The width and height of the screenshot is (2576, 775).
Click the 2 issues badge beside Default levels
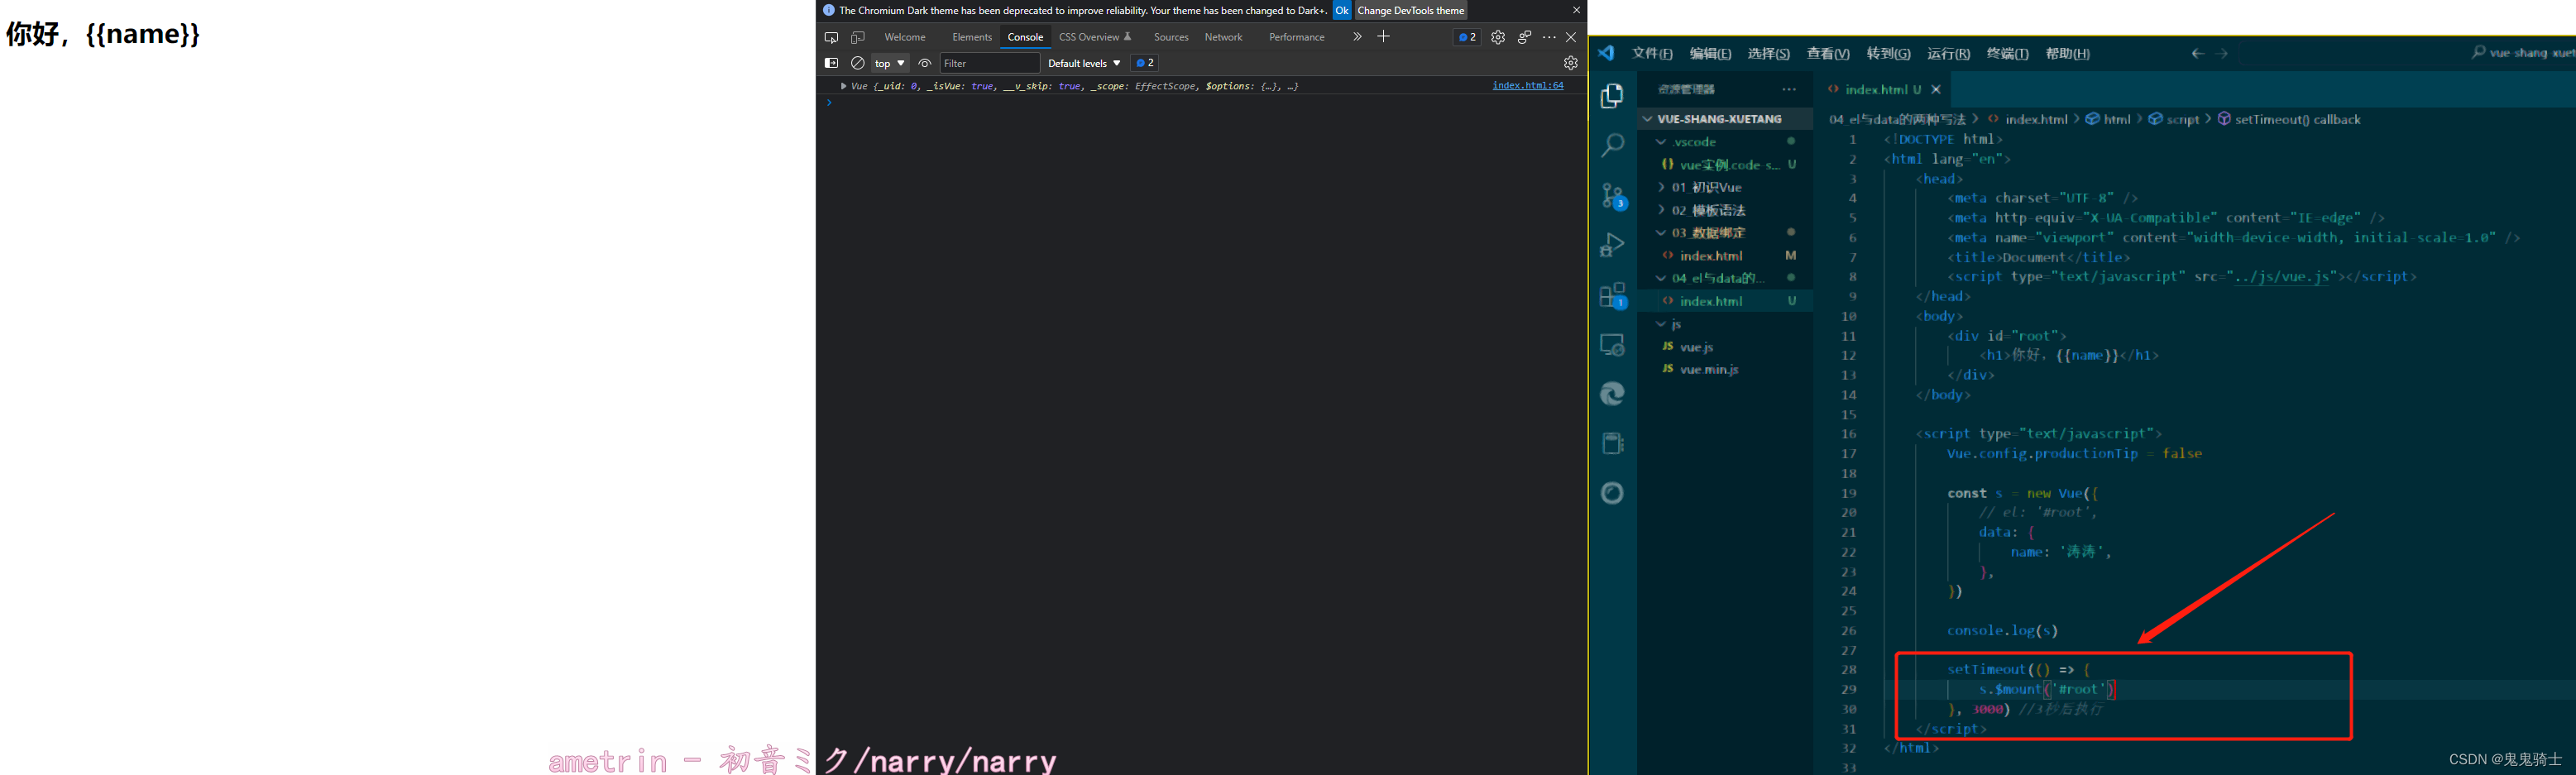[1145, 63]
